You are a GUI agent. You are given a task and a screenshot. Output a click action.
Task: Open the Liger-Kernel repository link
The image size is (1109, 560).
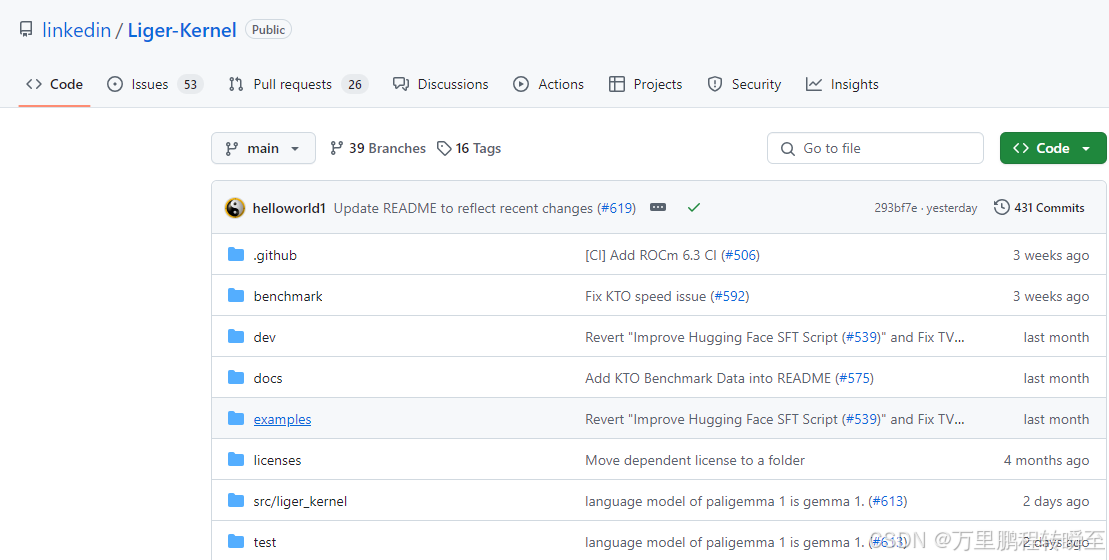[x=182, y=30]
